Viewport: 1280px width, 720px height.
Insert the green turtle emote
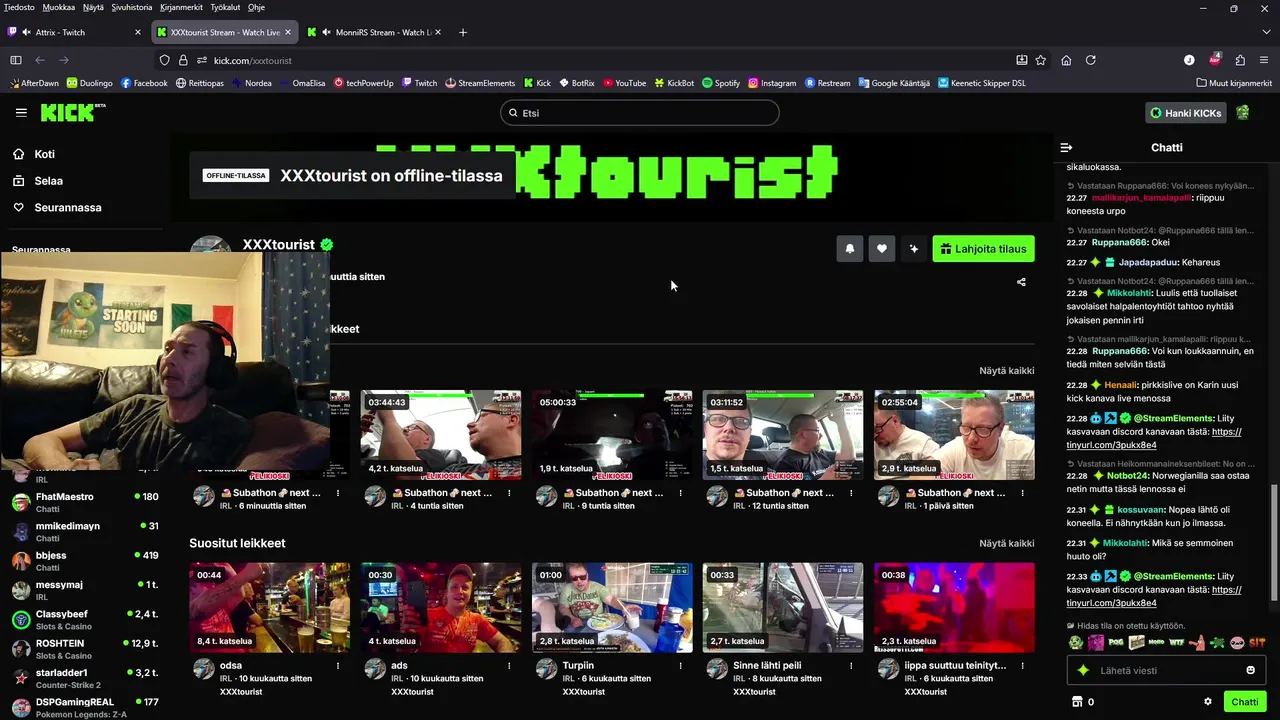(1216, 643)
